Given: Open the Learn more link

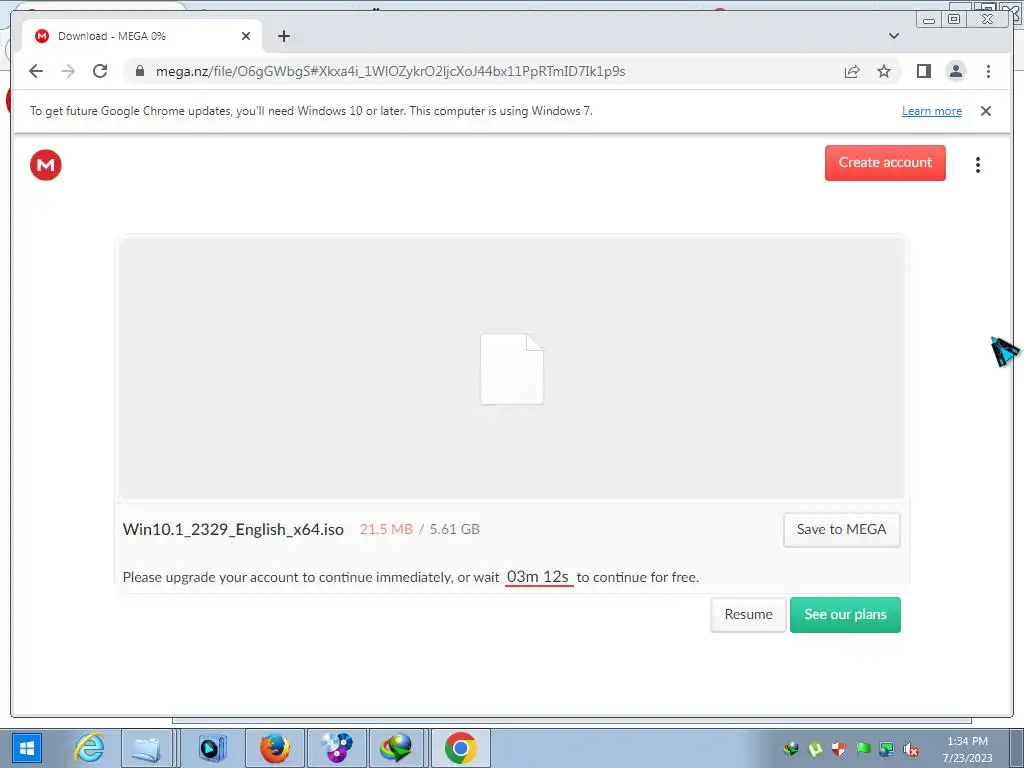Looking at the screenshot, I should click(x=931, y=111).
